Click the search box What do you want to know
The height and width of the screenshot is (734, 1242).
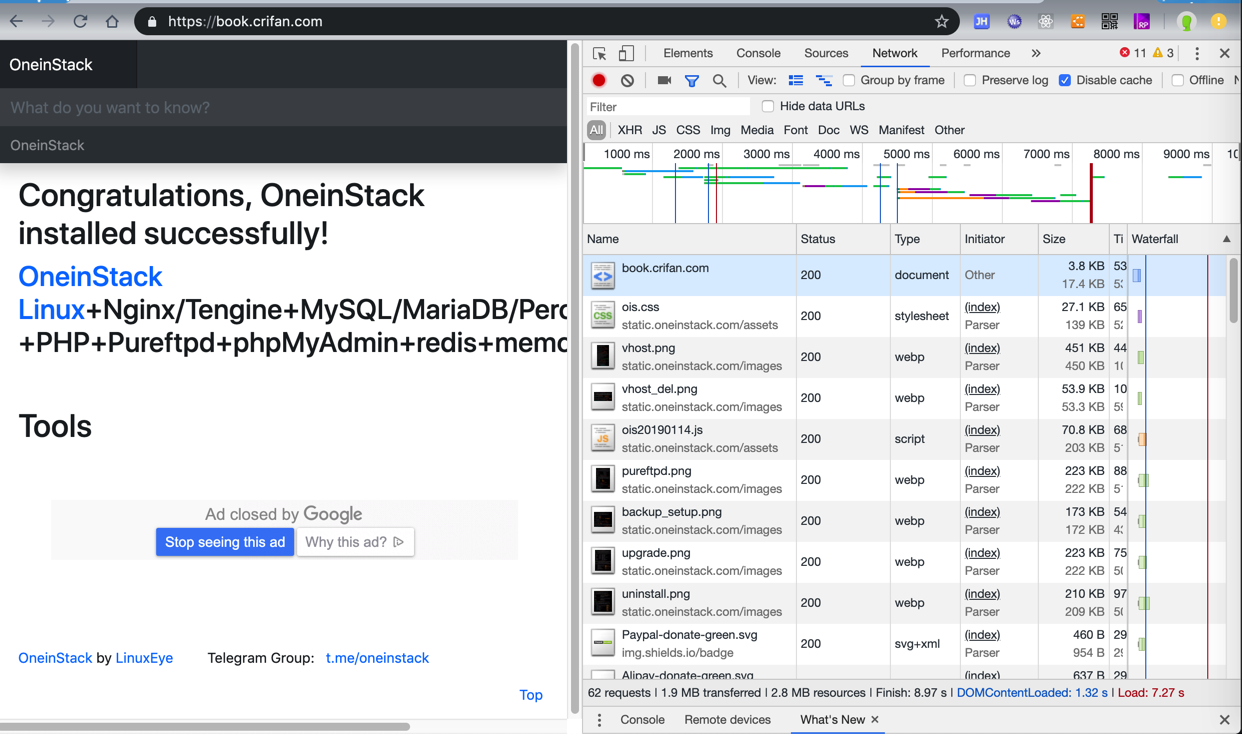tap(284, 107)
